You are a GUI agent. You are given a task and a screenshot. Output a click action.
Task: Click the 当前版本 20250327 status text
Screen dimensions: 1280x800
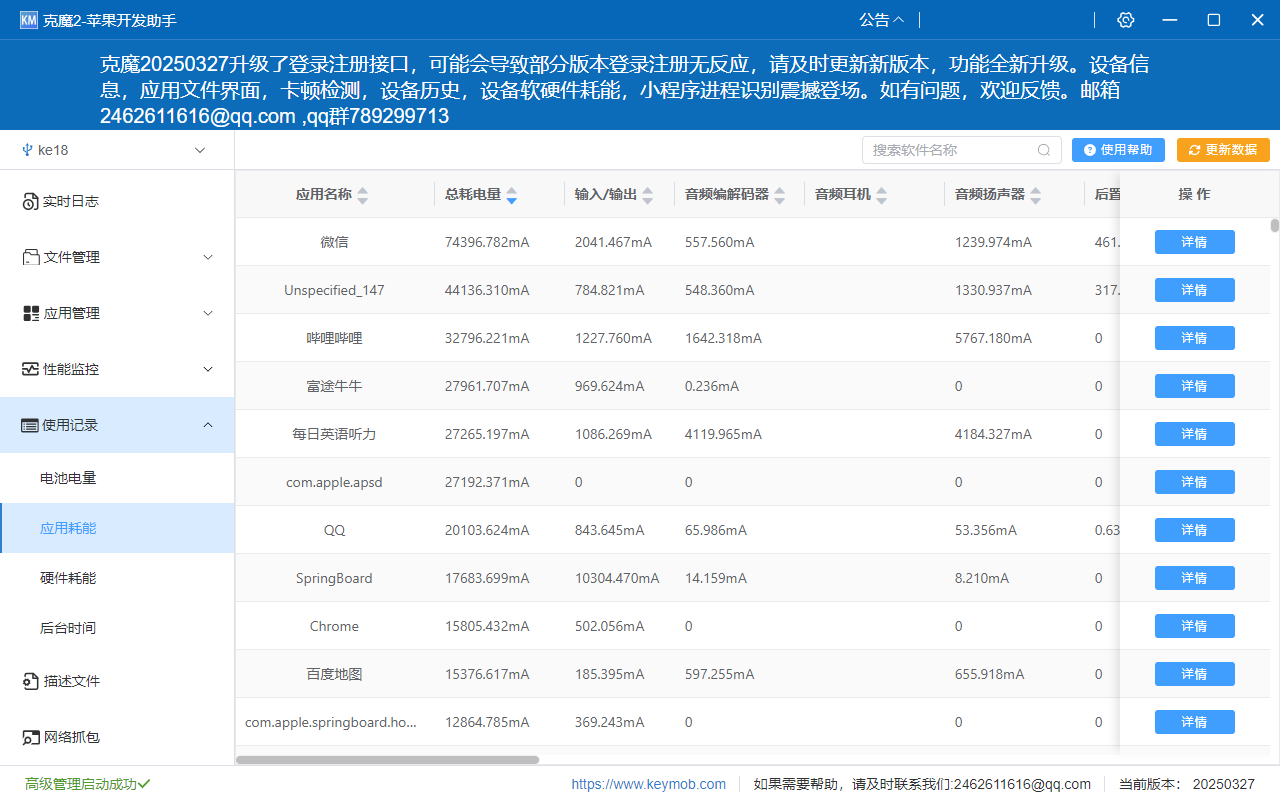pos(1186,784)
